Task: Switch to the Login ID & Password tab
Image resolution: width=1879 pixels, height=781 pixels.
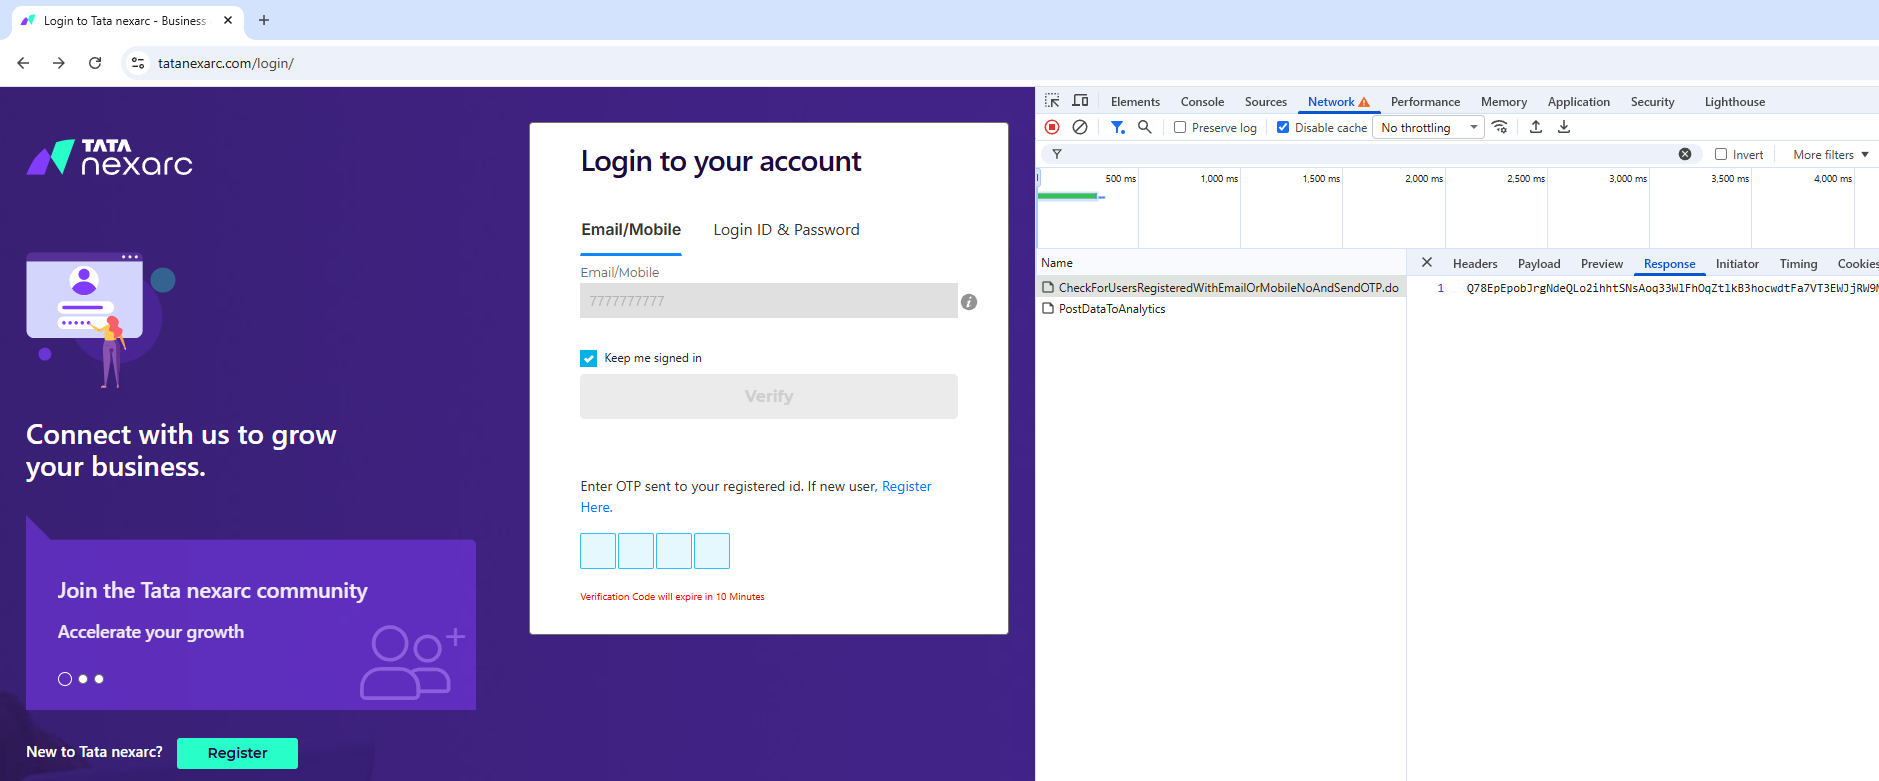Action: [786, 229]
